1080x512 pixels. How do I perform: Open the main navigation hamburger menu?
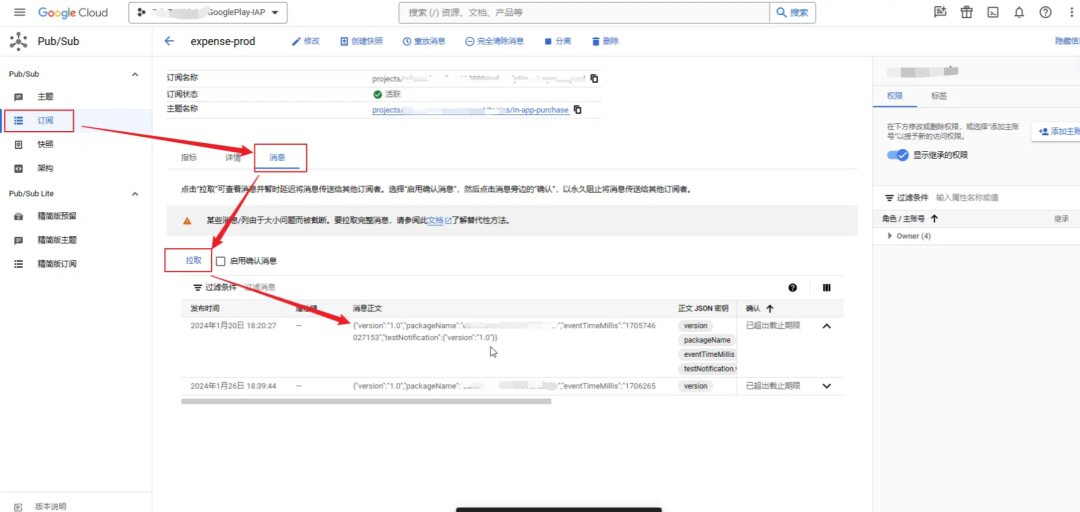[x=19, y=12]
